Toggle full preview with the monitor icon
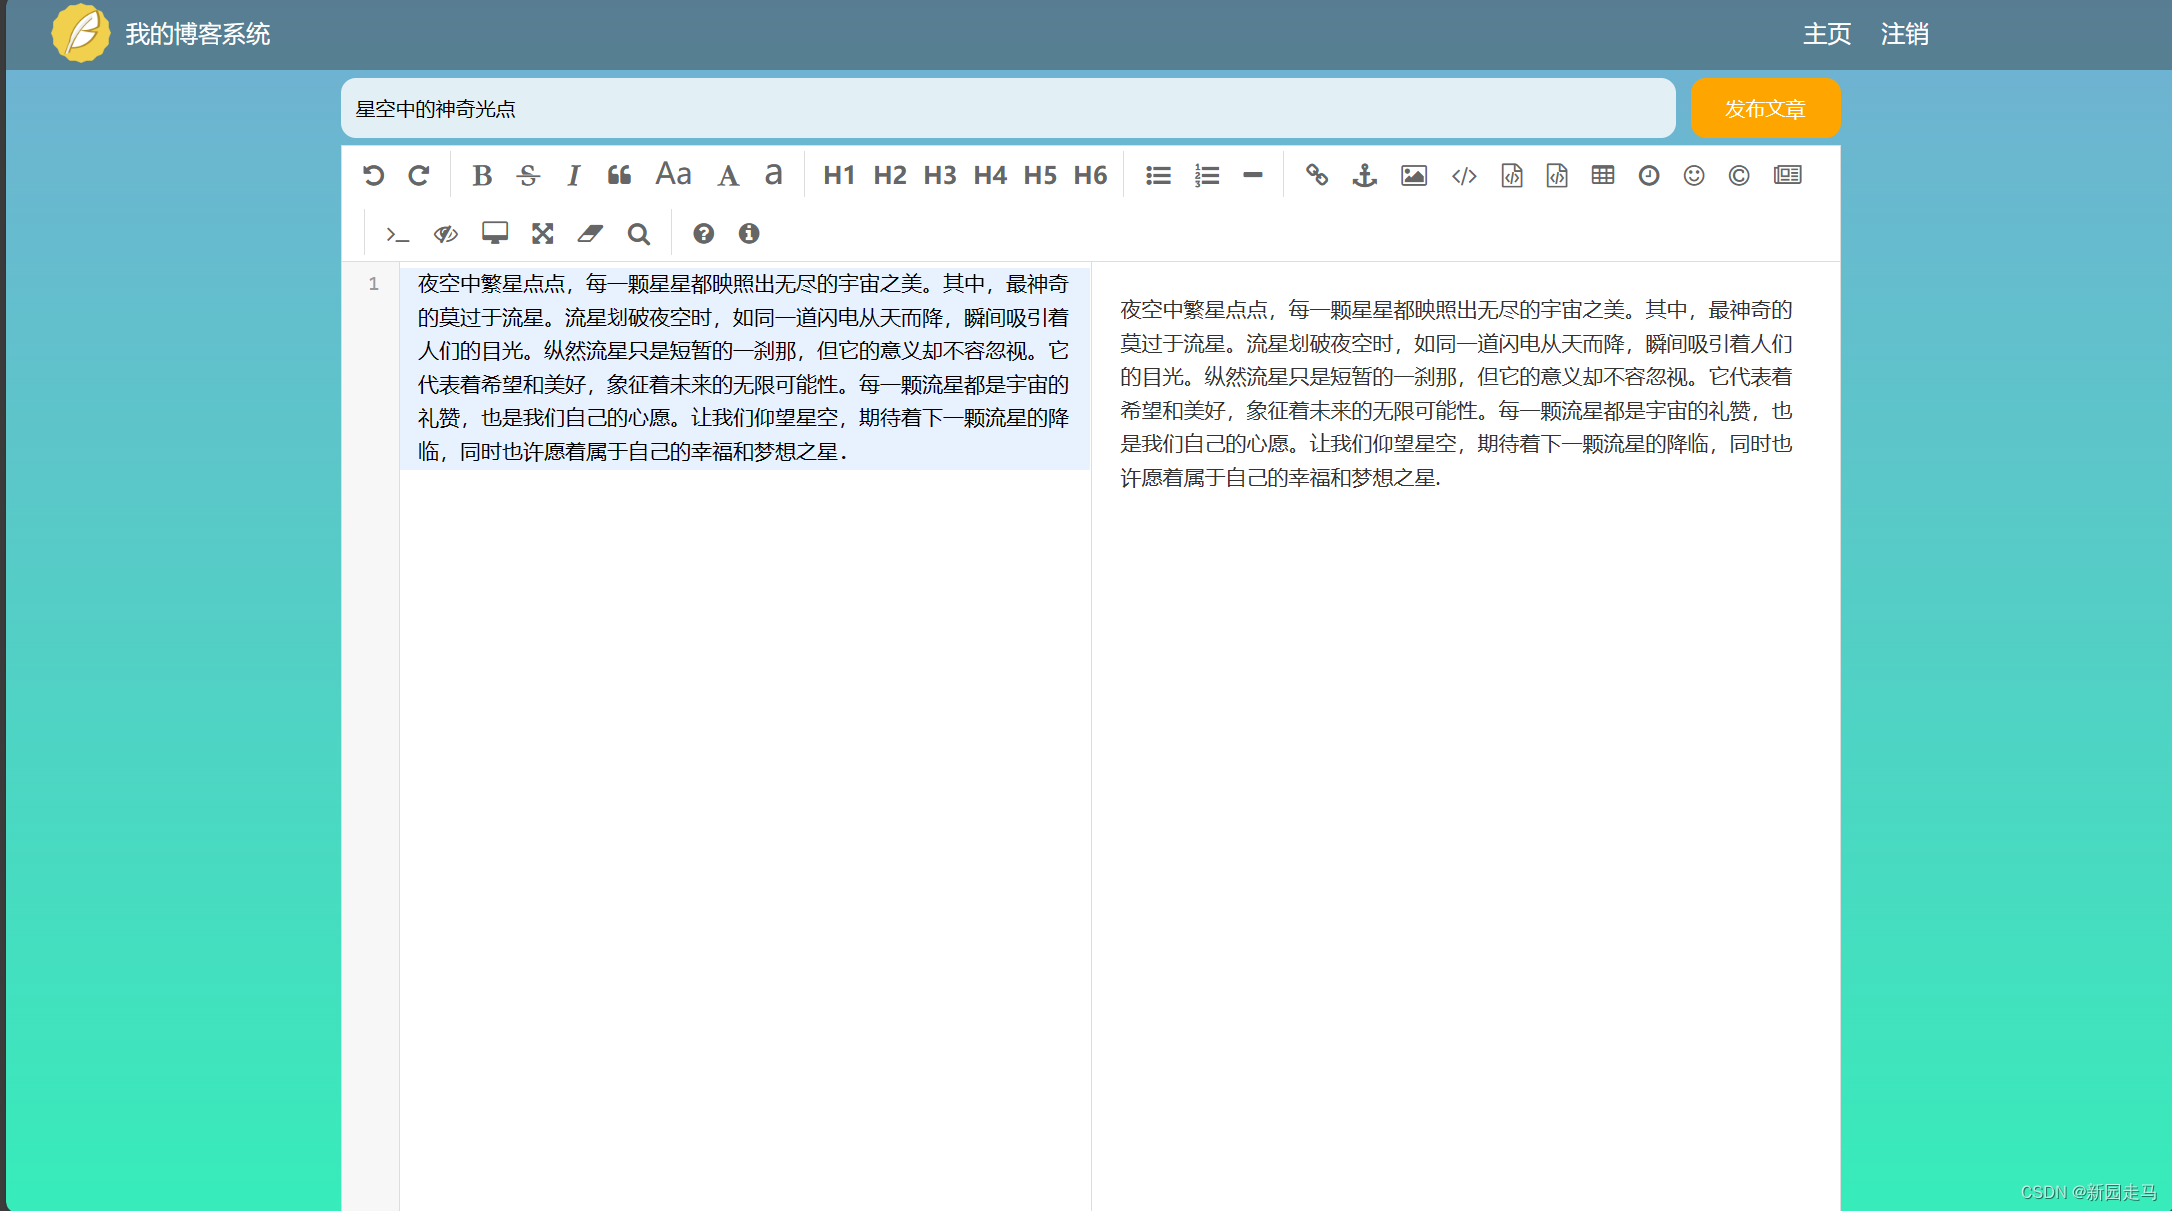The width and height of the screenshot is (2172, 1211). [x=494, y=234]
